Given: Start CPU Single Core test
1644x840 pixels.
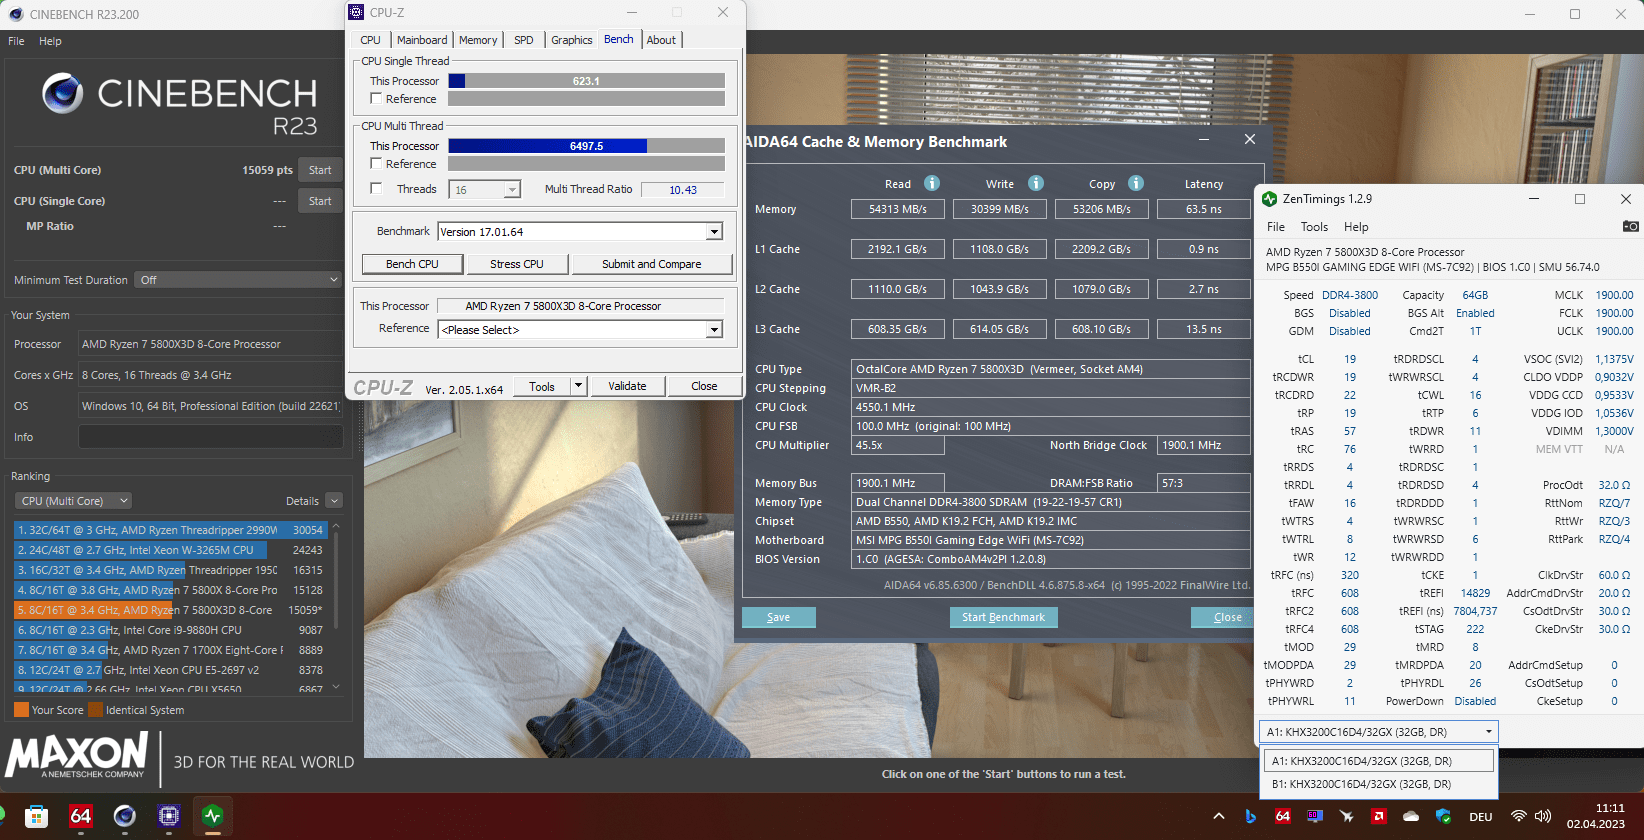Looking at the screenshot, I should [320, 201].
